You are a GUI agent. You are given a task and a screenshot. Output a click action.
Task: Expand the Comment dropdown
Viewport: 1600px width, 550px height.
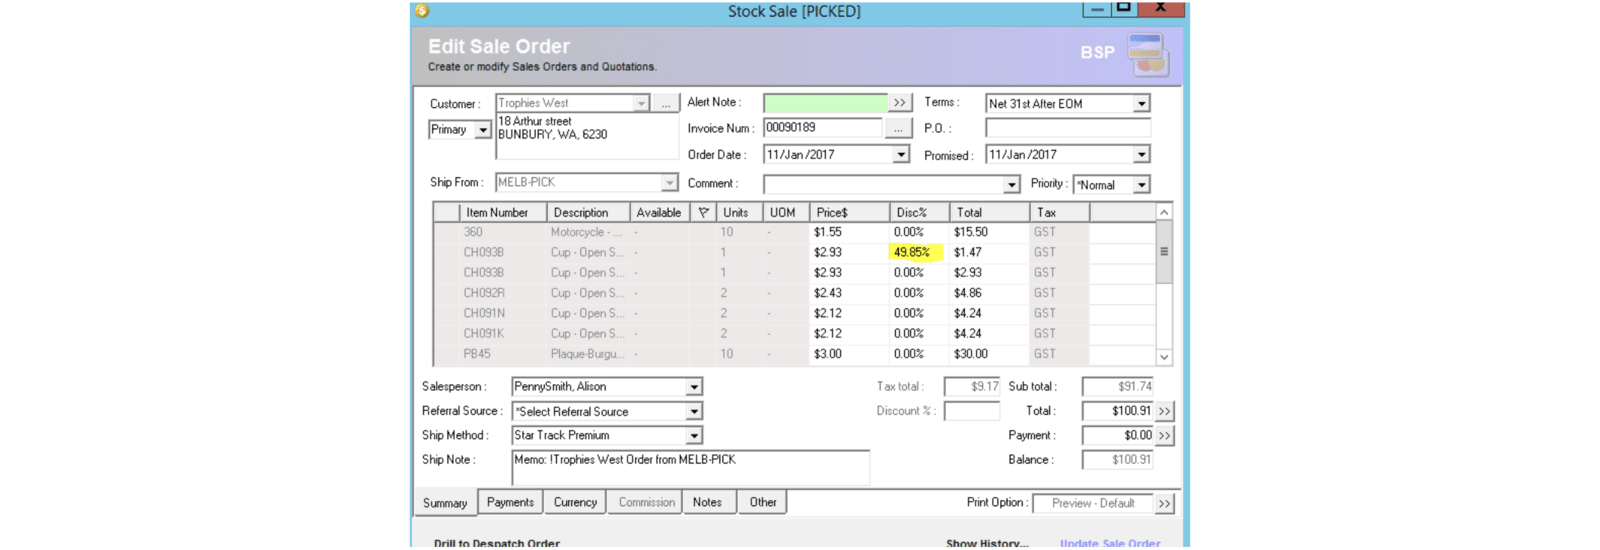point(1012,185)
